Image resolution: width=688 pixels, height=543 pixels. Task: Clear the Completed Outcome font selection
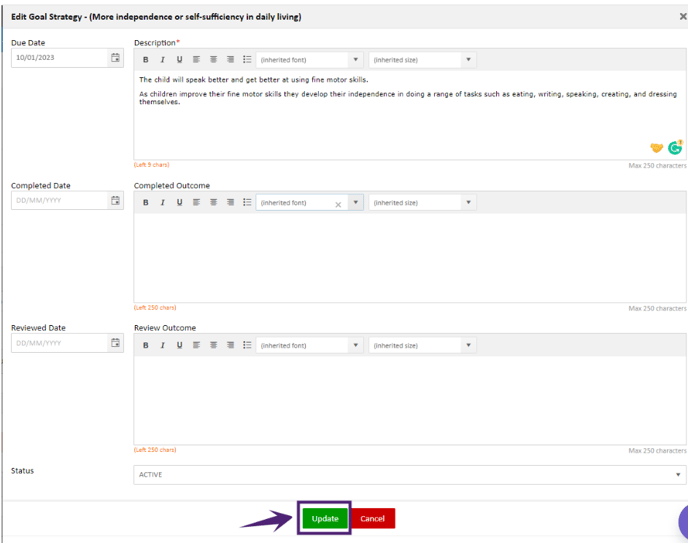338,205
